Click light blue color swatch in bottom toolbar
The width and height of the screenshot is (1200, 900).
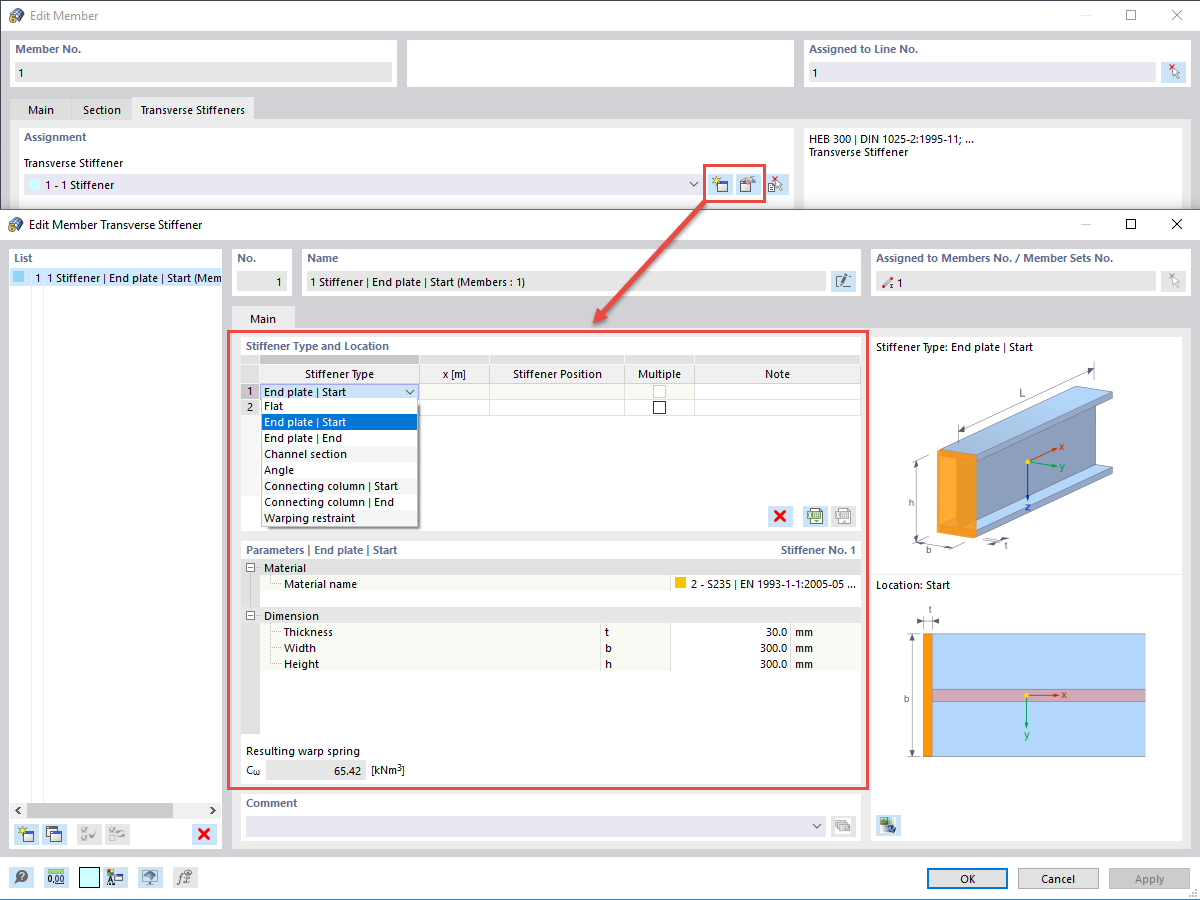coord(90,878)
